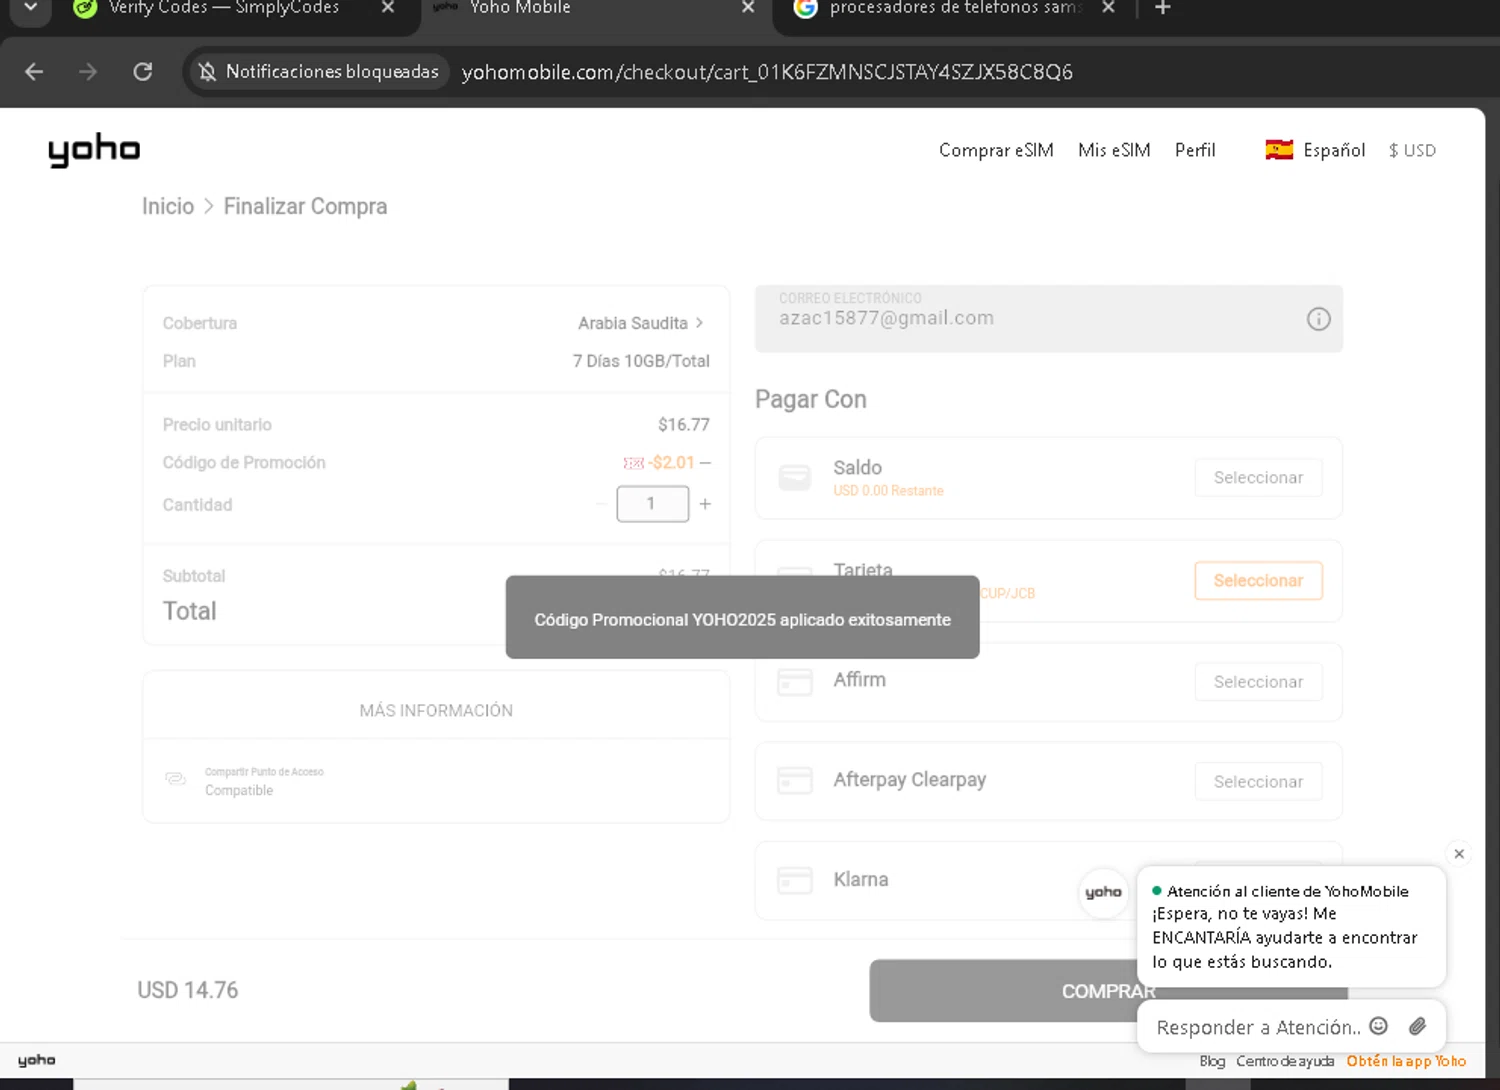Expand MÁS INFORMACIÓN section
This screenshot has height=1090, width=1500.
[436, 710]
